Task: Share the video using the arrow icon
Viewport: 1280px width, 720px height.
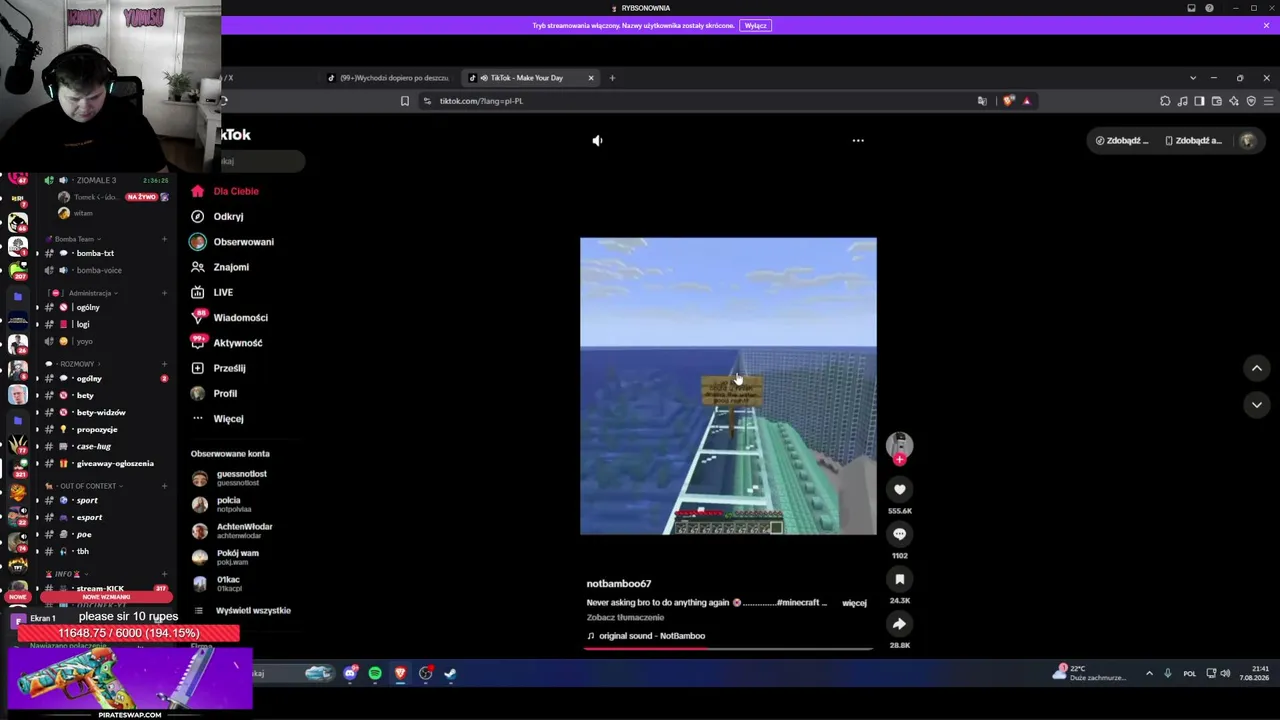Action: 899,624
